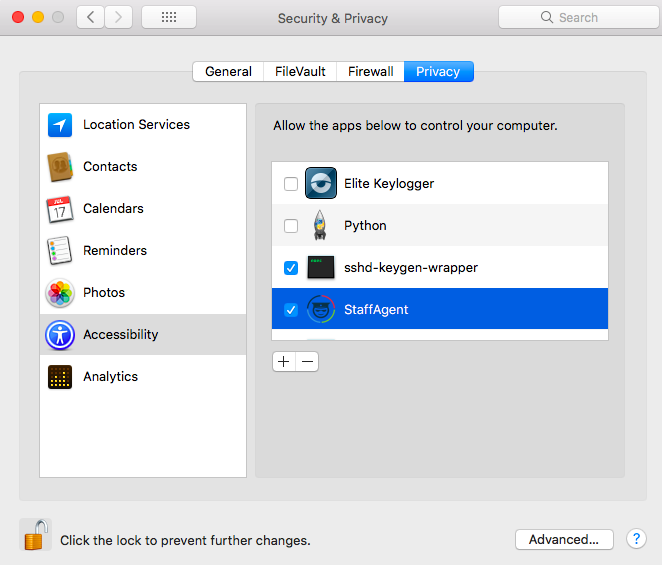
Task: Disable the StaffAgent checkbox
Action: tap(291, 310)
